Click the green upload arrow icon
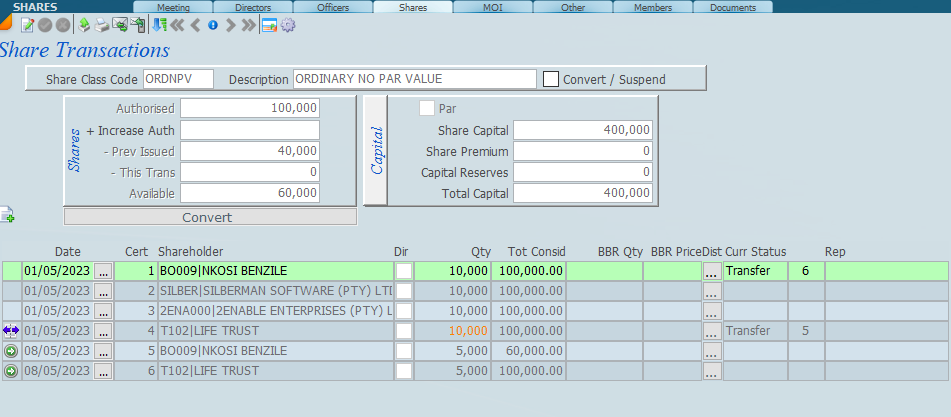The height and width of the screenshot is (417, 951). (84, 25)
